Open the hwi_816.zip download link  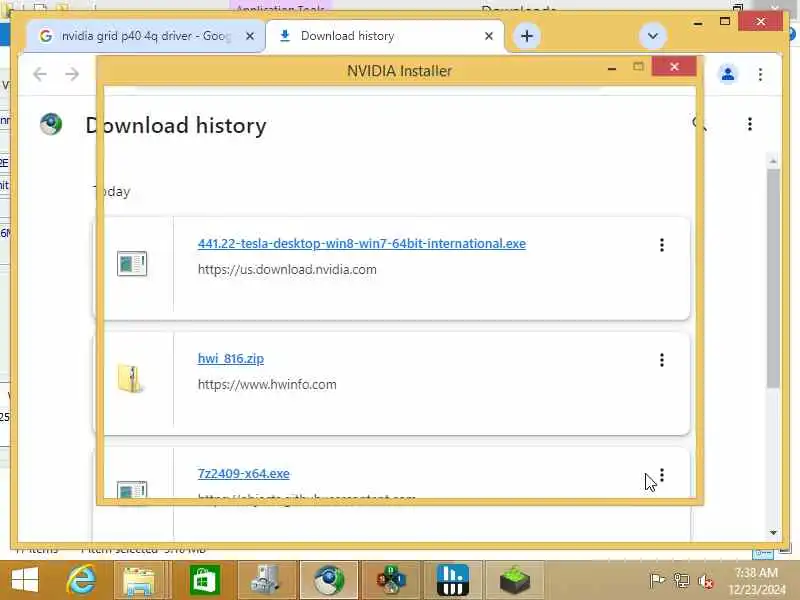coord(231,359)
